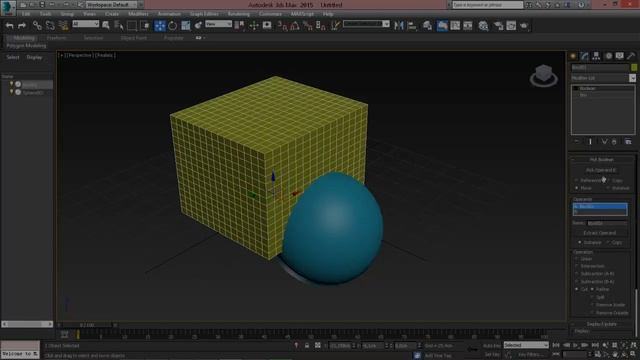
Task: Switch to the Object Paint ribbon tab
Action: point(133,38)
